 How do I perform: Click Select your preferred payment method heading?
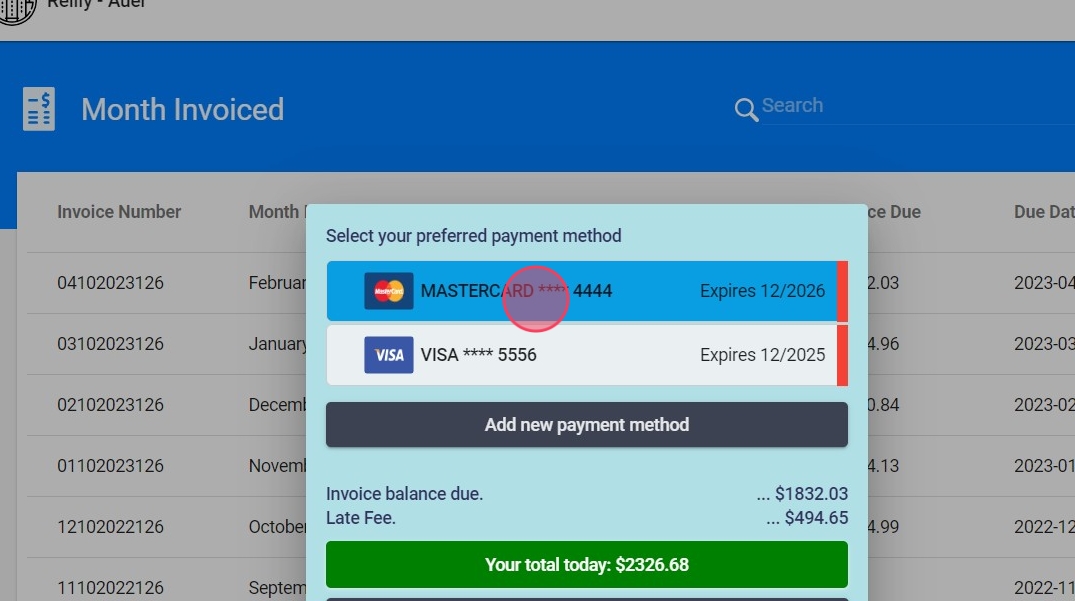click(x=474, y=236)
